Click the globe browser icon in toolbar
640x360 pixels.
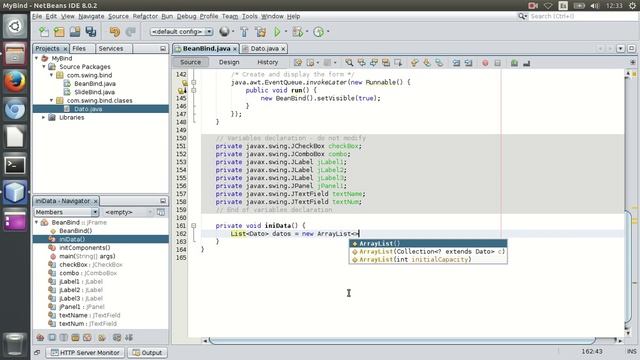tap(224, 31)
